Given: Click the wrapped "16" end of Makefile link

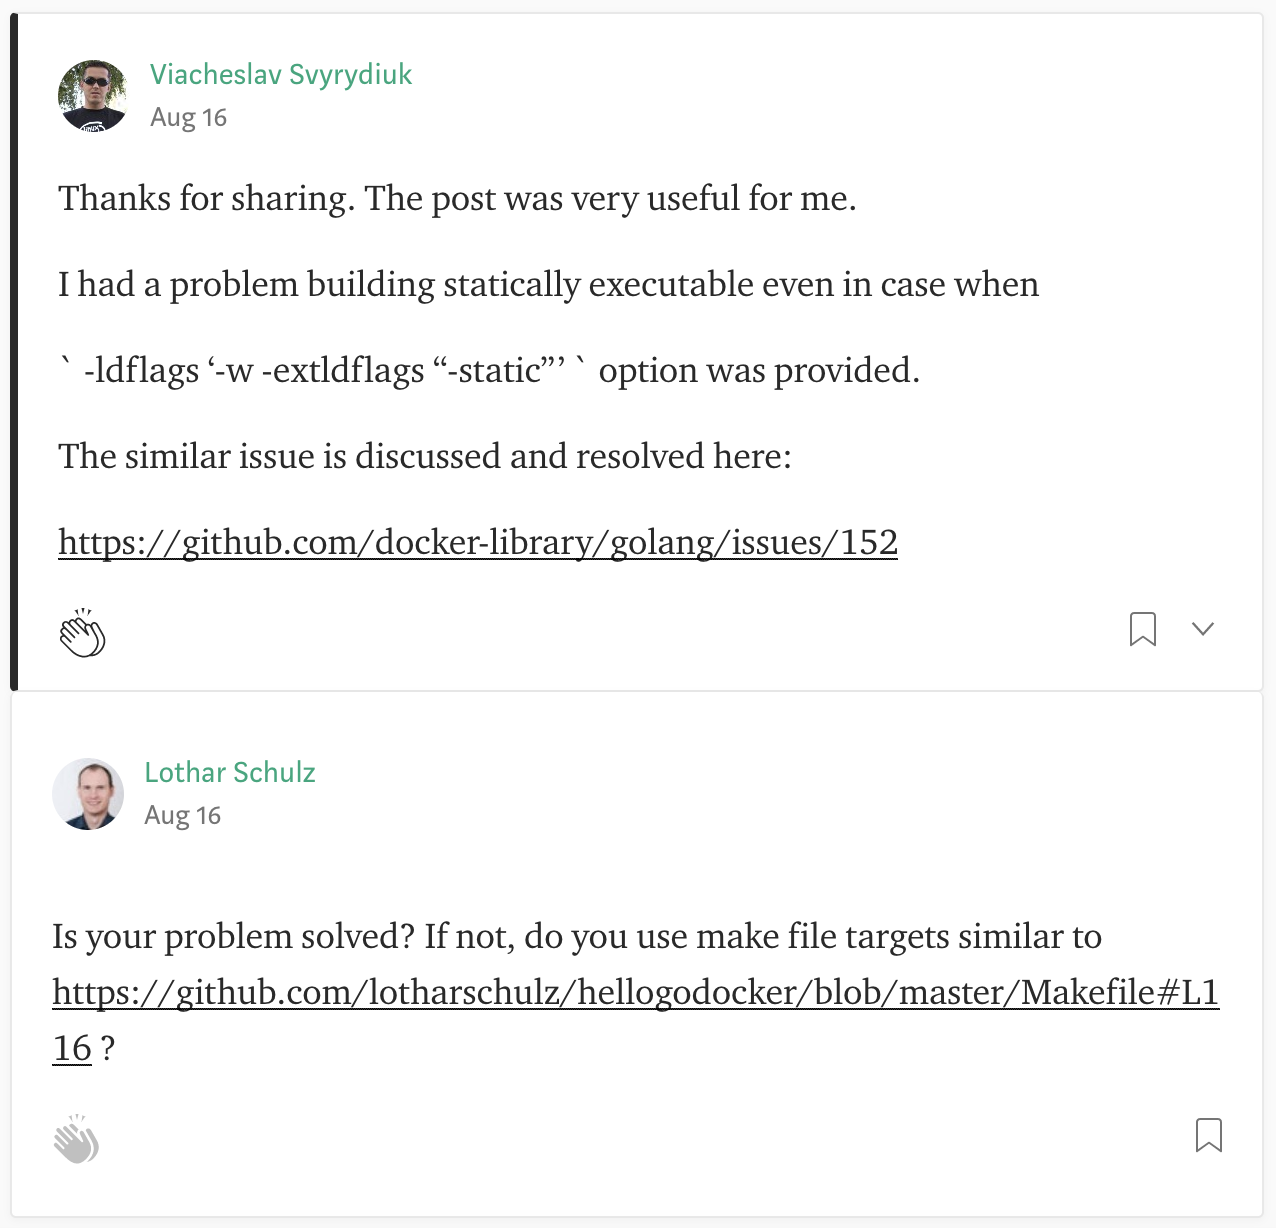Looking at the screenshot, I should (72, 1049).
